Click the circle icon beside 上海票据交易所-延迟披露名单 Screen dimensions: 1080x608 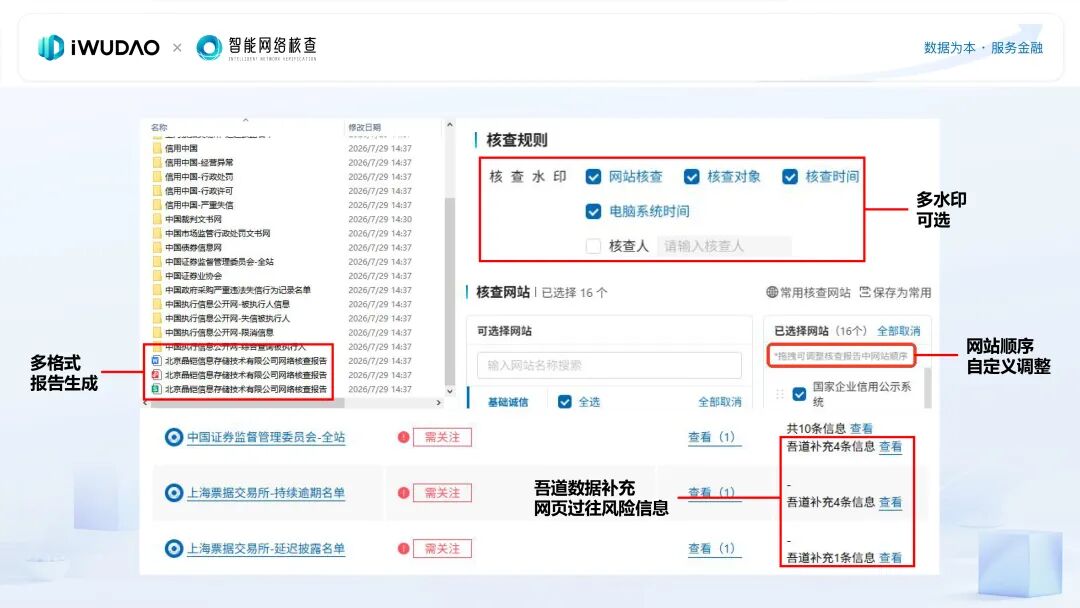click(x=174, y=548)
